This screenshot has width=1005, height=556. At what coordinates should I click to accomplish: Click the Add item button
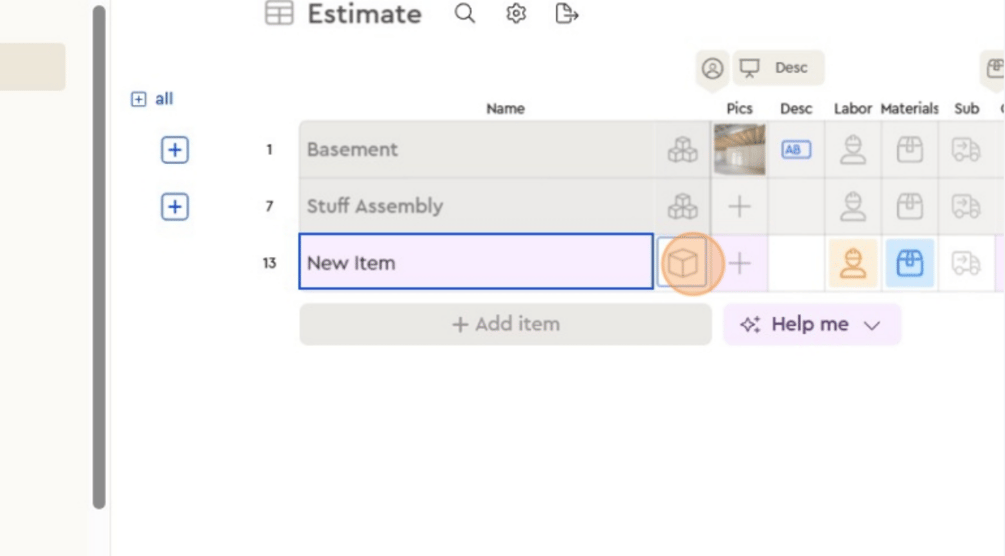(505, 324)
